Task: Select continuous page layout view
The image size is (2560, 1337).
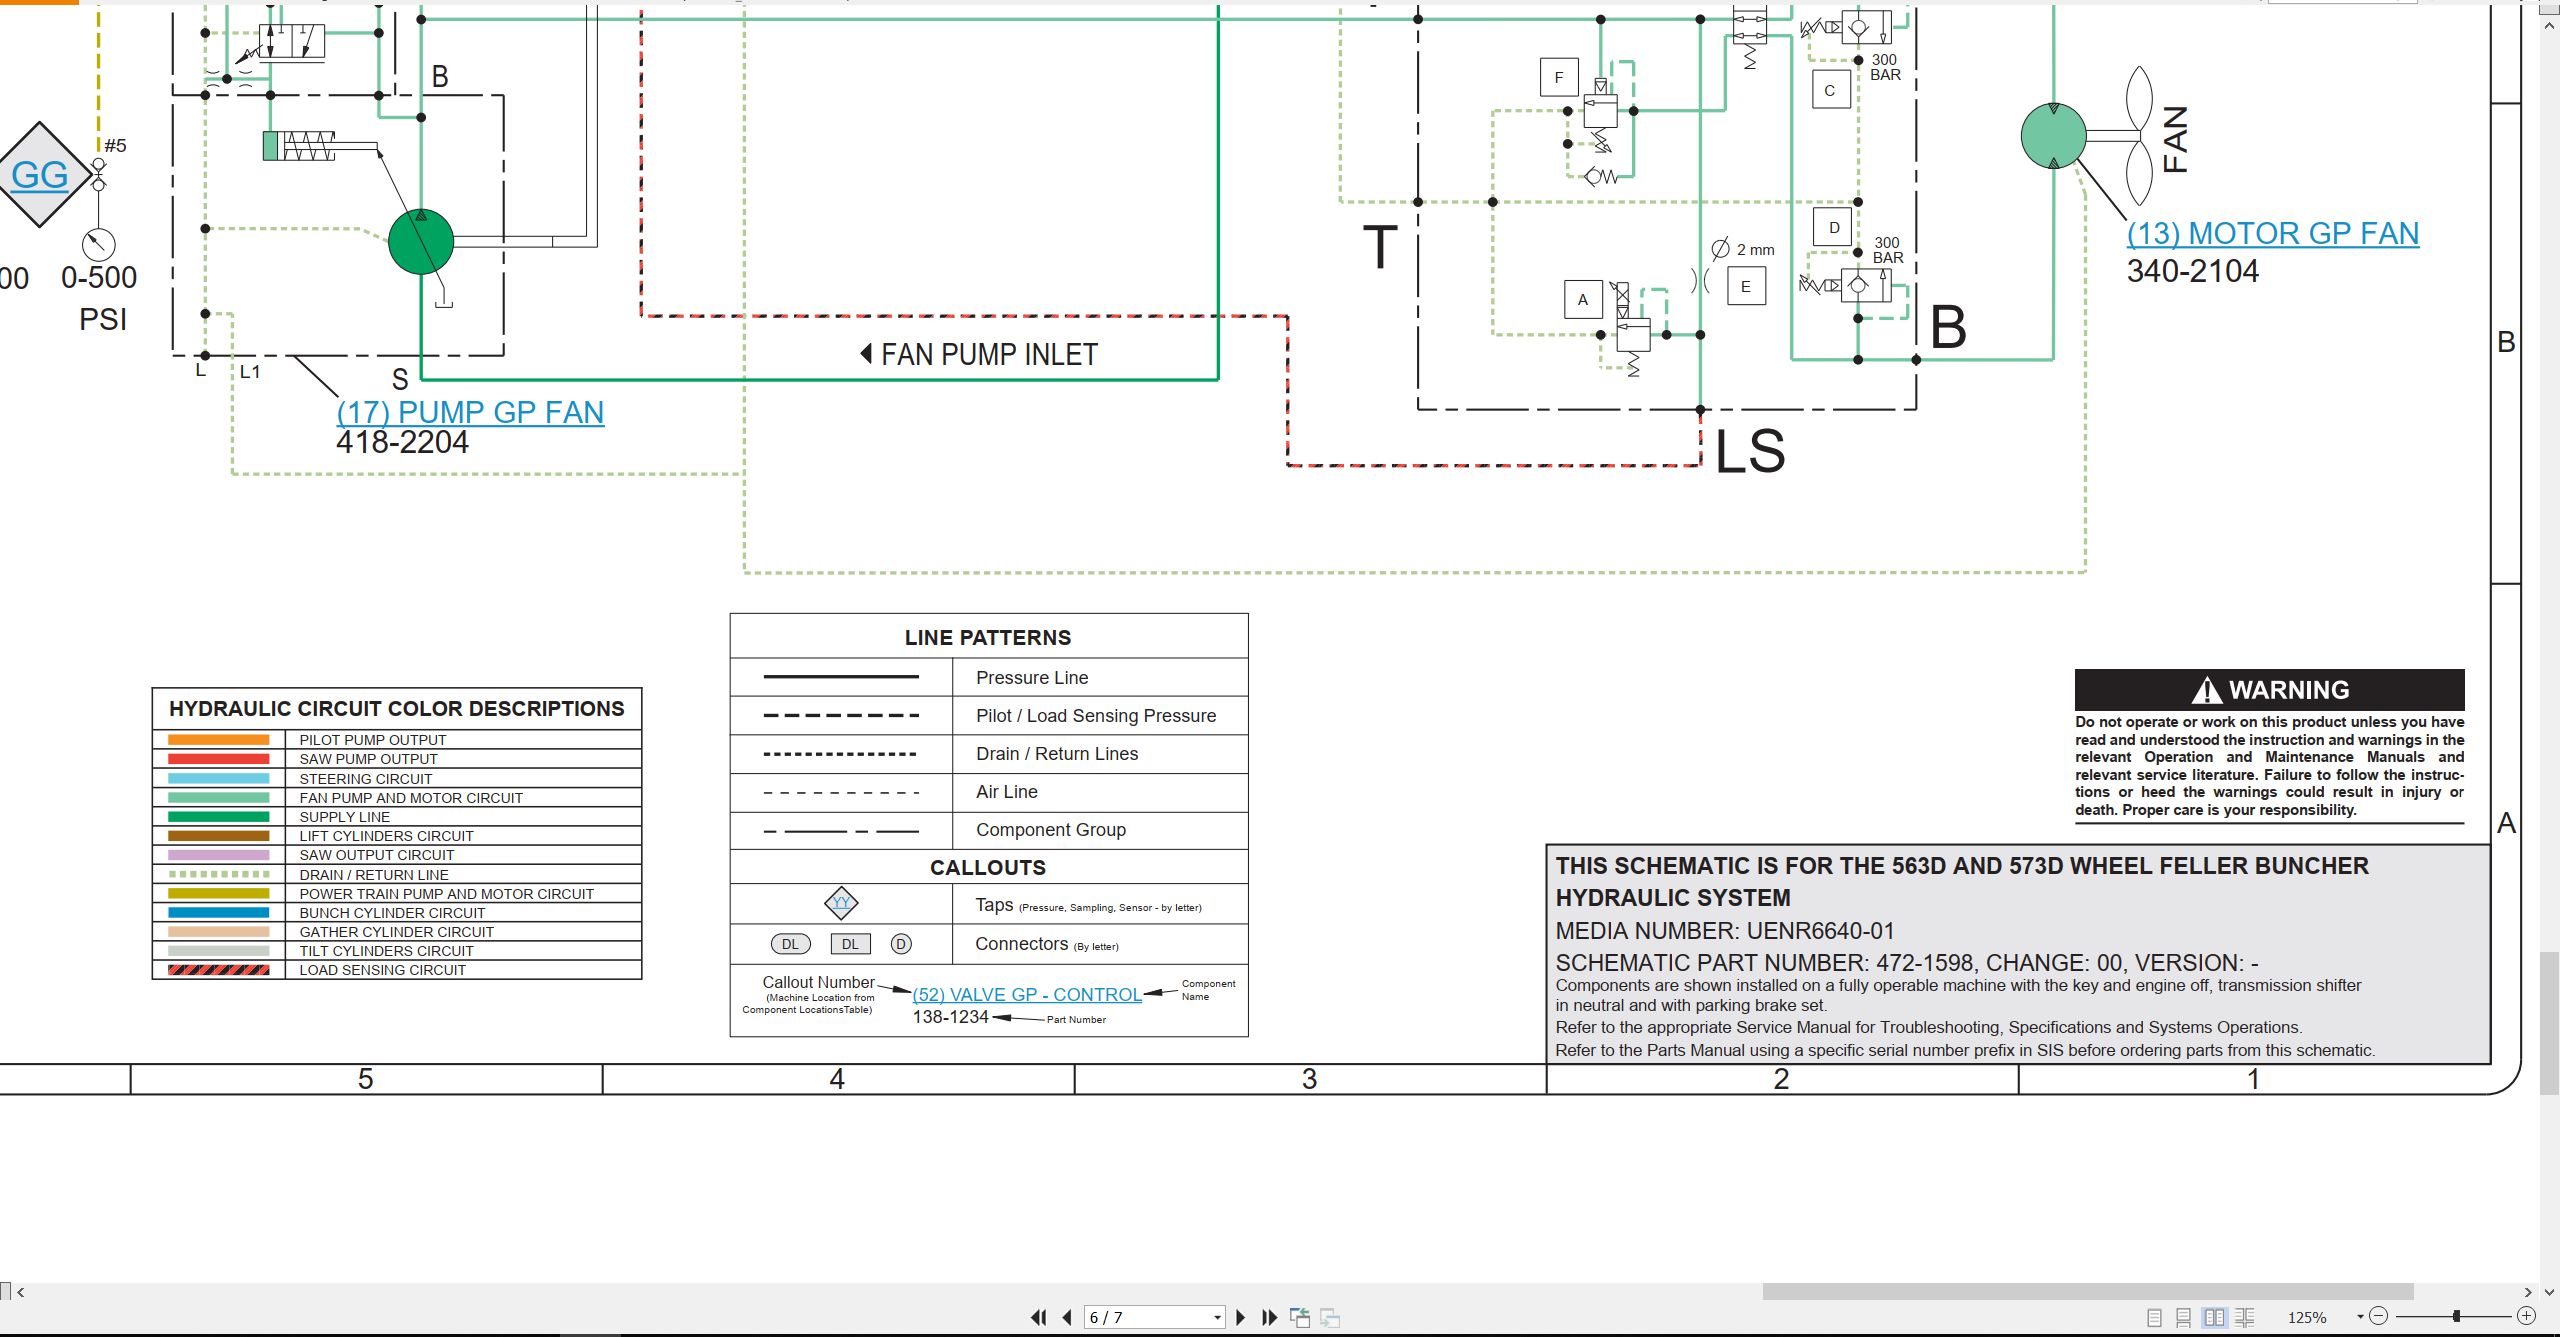Action: tap(2184, 1317)
